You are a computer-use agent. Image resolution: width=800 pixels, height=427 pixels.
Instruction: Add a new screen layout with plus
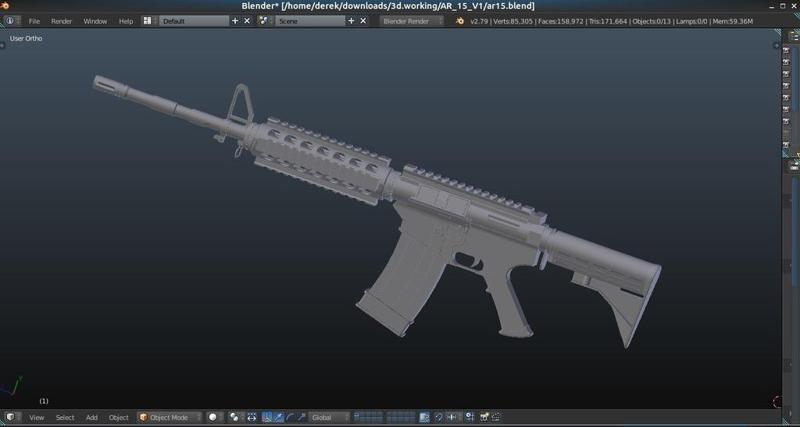point(235,21)
